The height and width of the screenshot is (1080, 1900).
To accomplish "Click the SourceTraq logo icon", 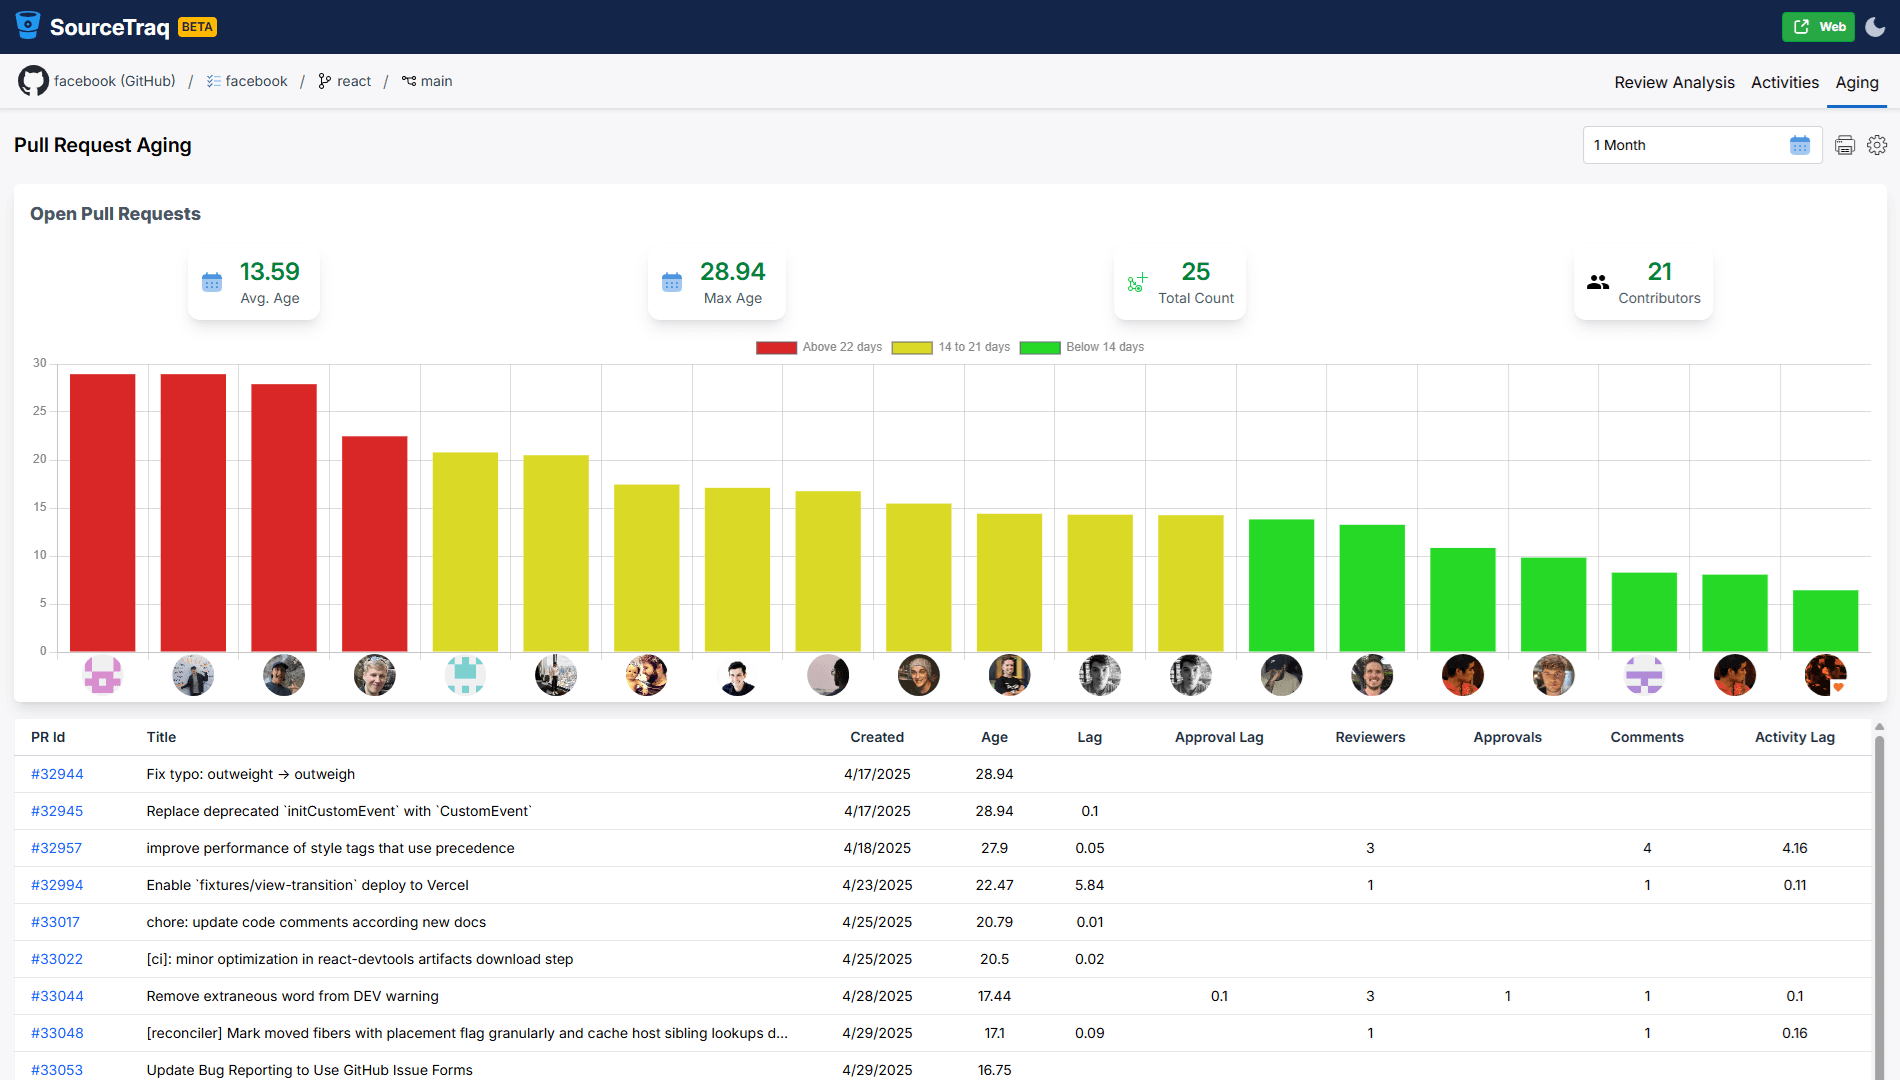I will 28,26.
